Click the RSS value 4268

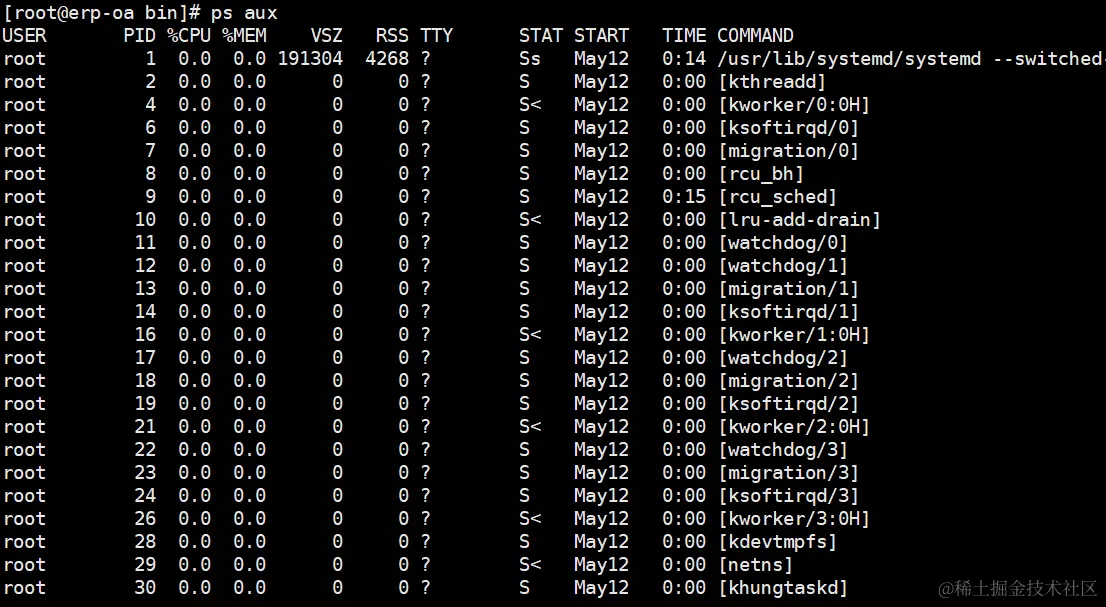click(x=387, y=59)
